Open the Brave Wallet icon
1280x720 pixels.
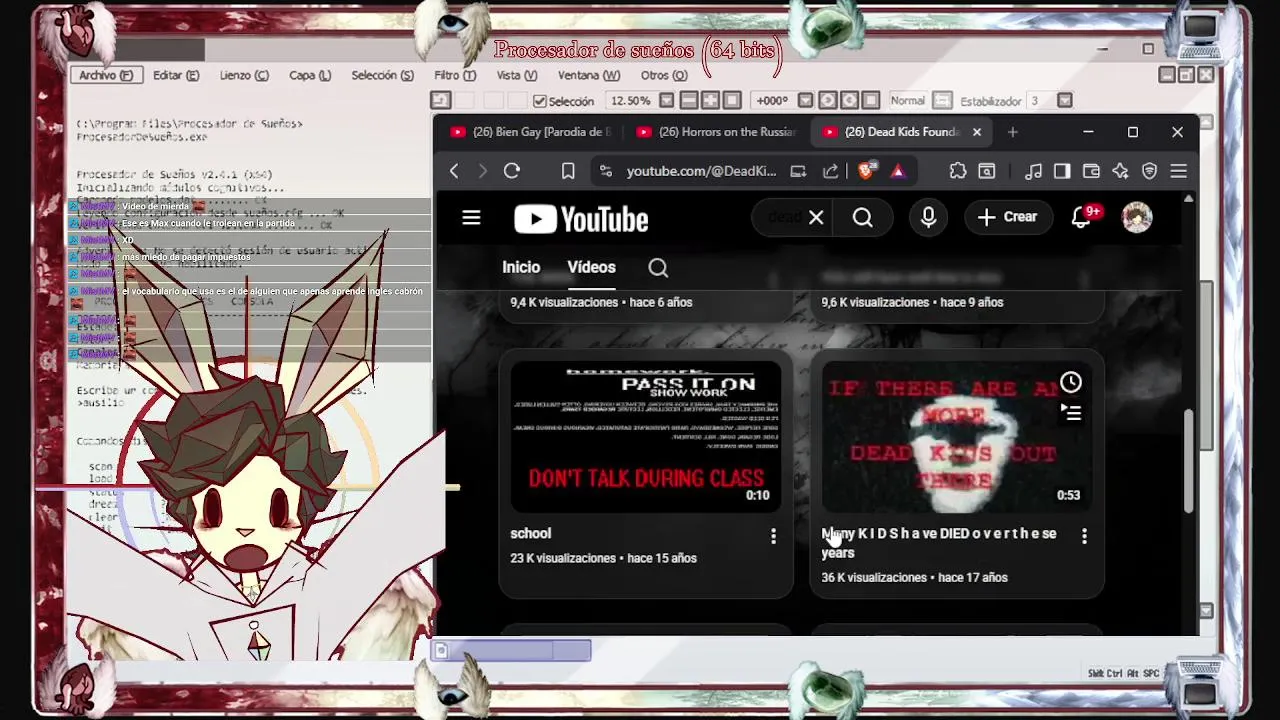click(x=1091, y=171)
